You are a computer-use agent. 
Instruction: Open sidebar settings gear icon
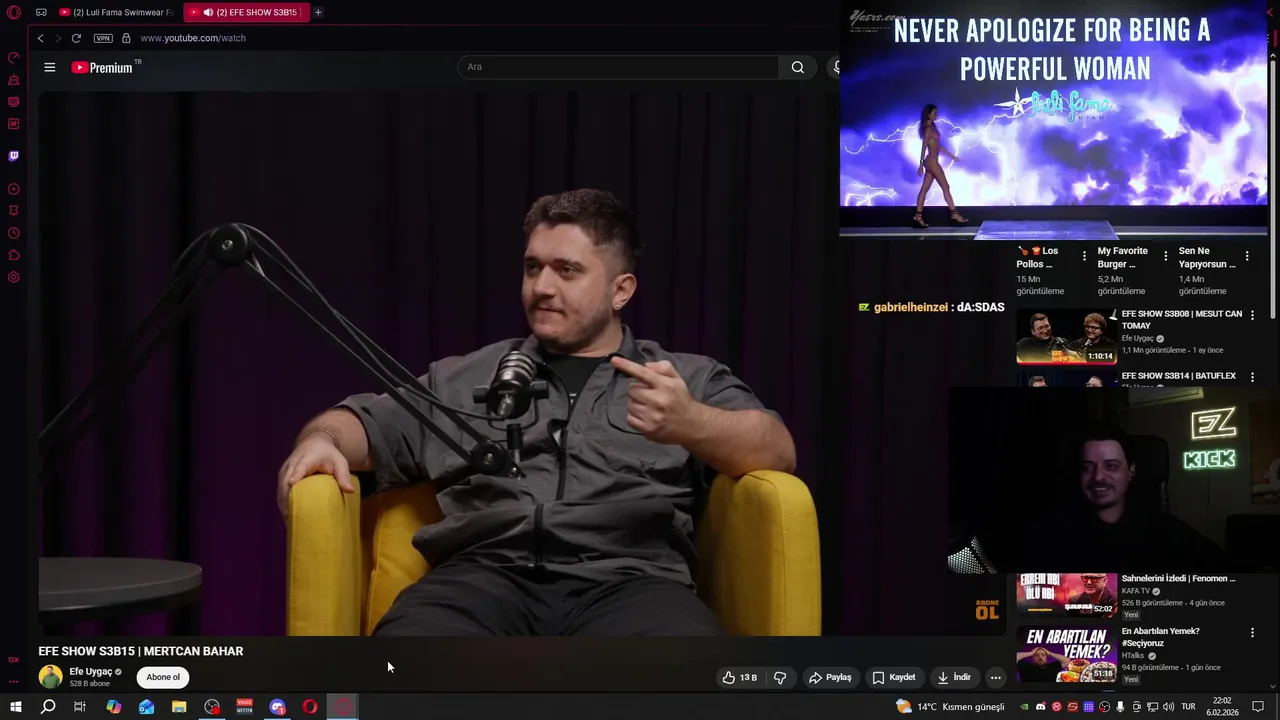pyautogui.click(x=14, y=277)
